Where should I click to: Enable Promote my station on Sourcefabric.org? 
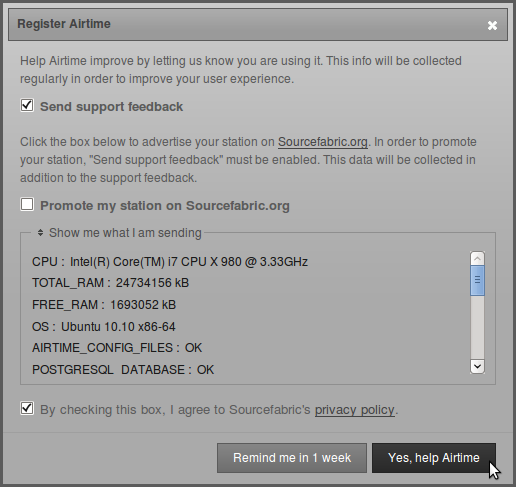click(x=27, y=204)
